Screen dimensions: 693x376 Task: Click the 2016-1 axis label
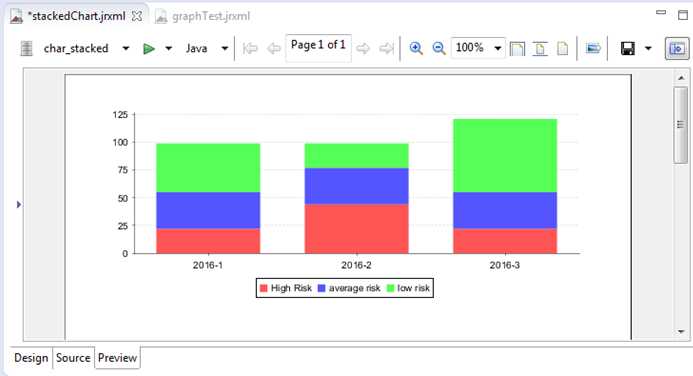point(208,265)
